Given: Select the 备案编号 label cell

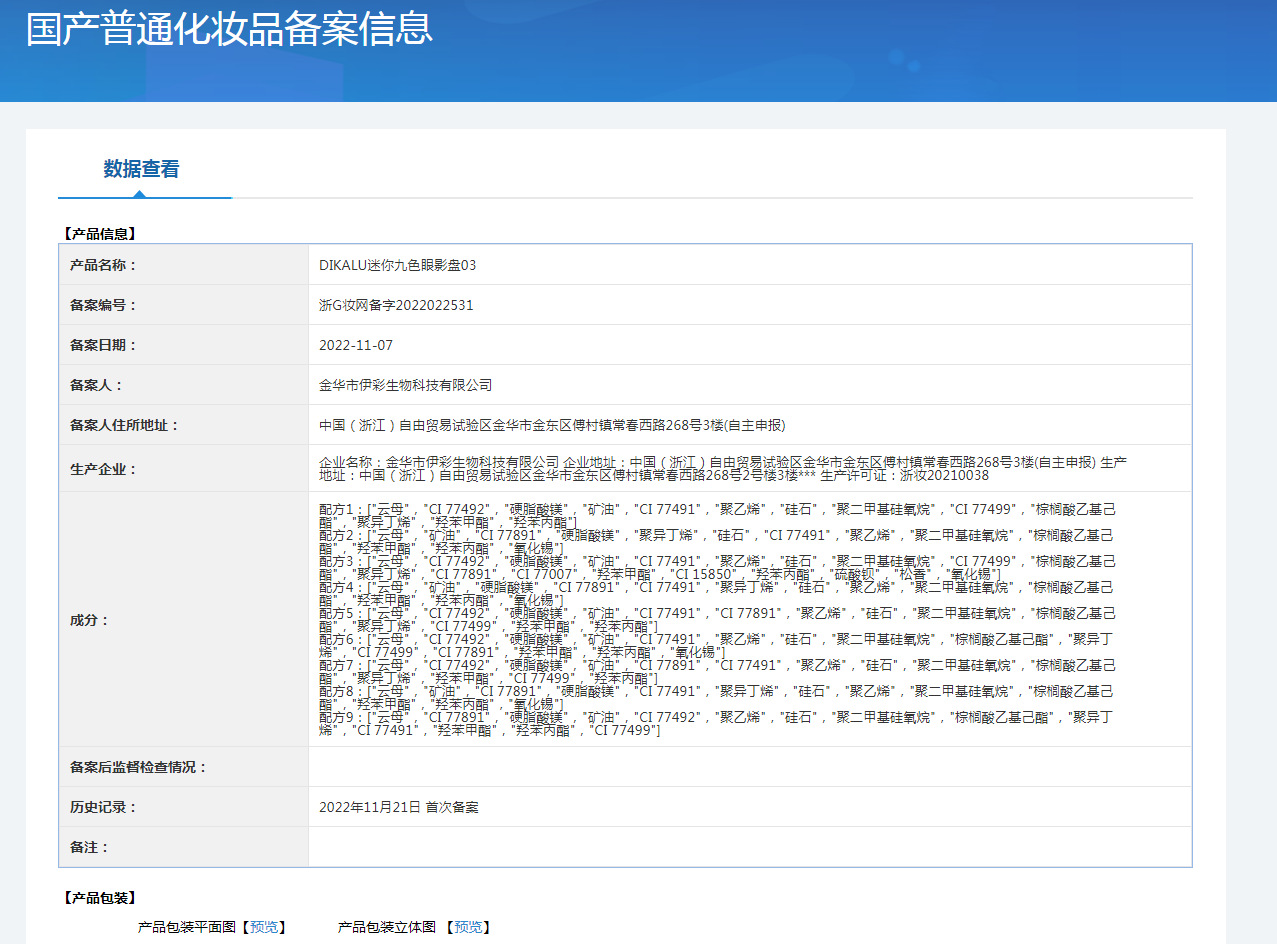Looking at the screenshot, I should coord(184,305).
